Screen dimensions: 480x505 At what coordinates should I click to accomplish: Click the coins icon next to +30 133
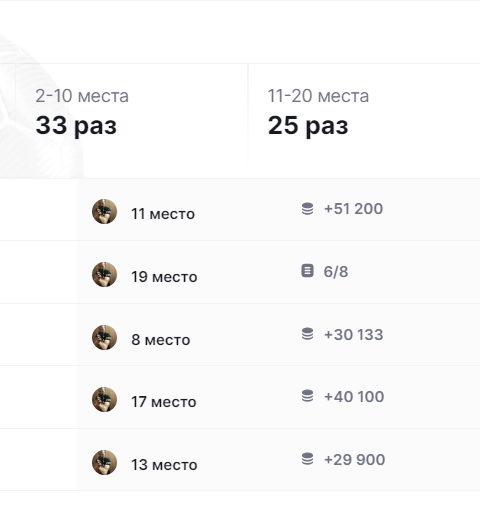tap(307, 334)
